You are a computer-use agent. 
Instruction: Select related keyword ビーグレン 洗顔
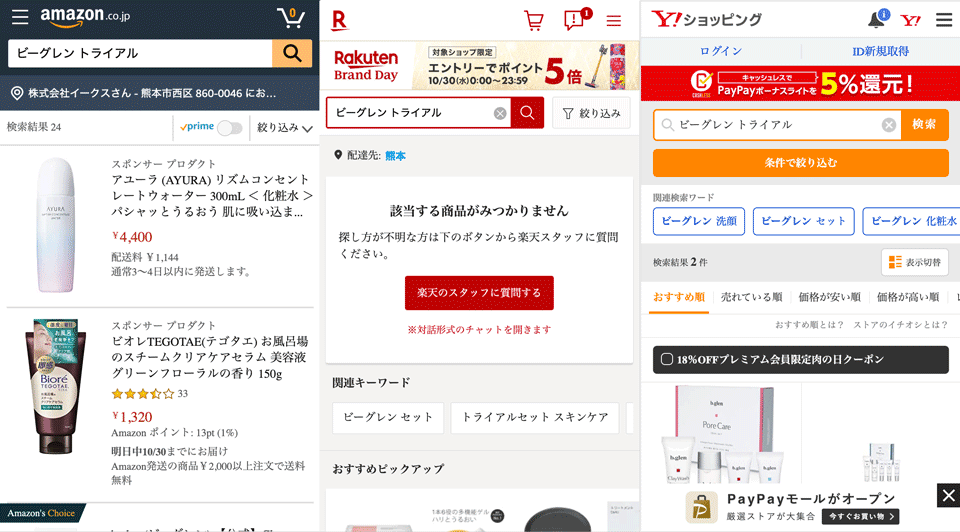click(699, 221)
